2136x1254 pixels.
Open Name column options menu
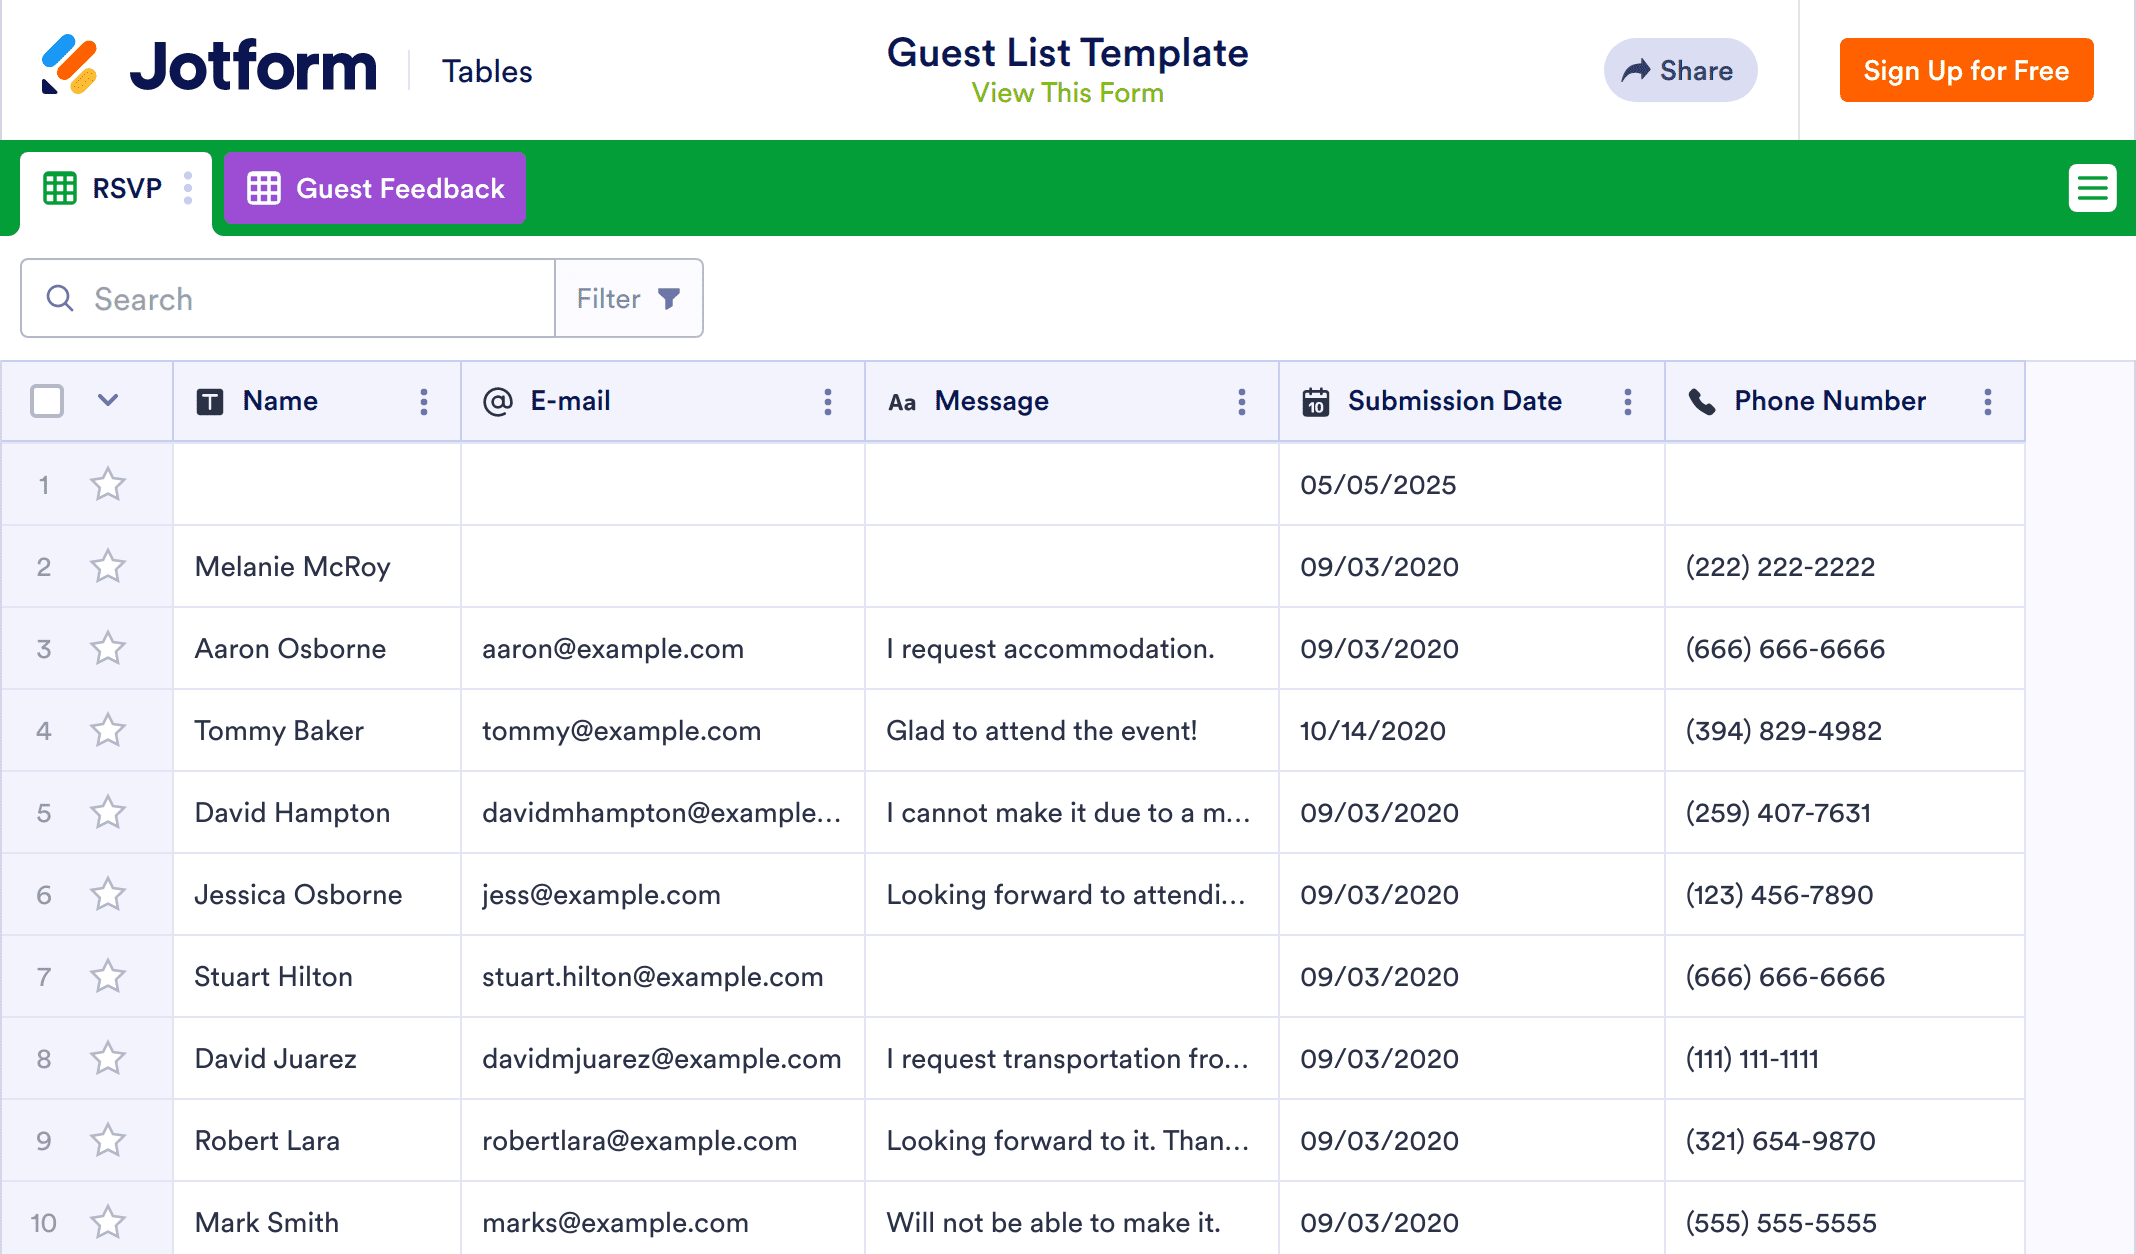pyautogui.click(x=424, y=402)
